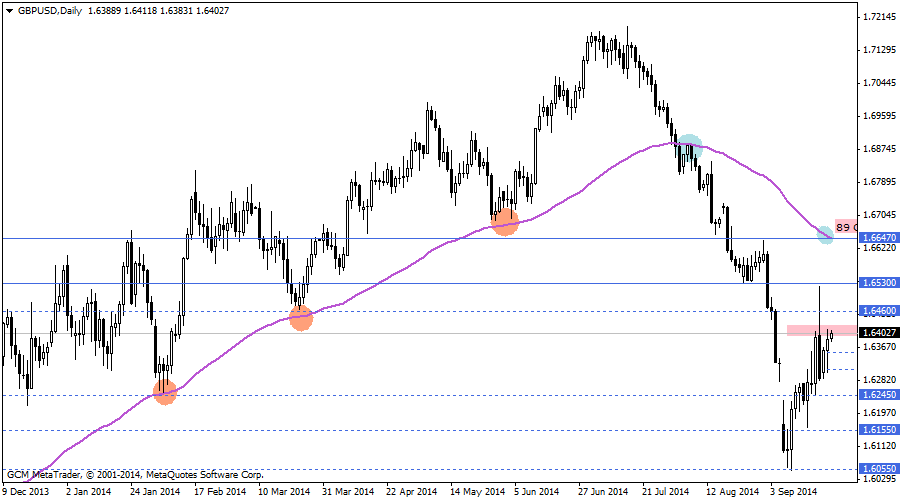The height and width of the screenshot is (500, 900).
Task: Click the GCM MetaTrader copyright text
Action: tap(135, 474)
